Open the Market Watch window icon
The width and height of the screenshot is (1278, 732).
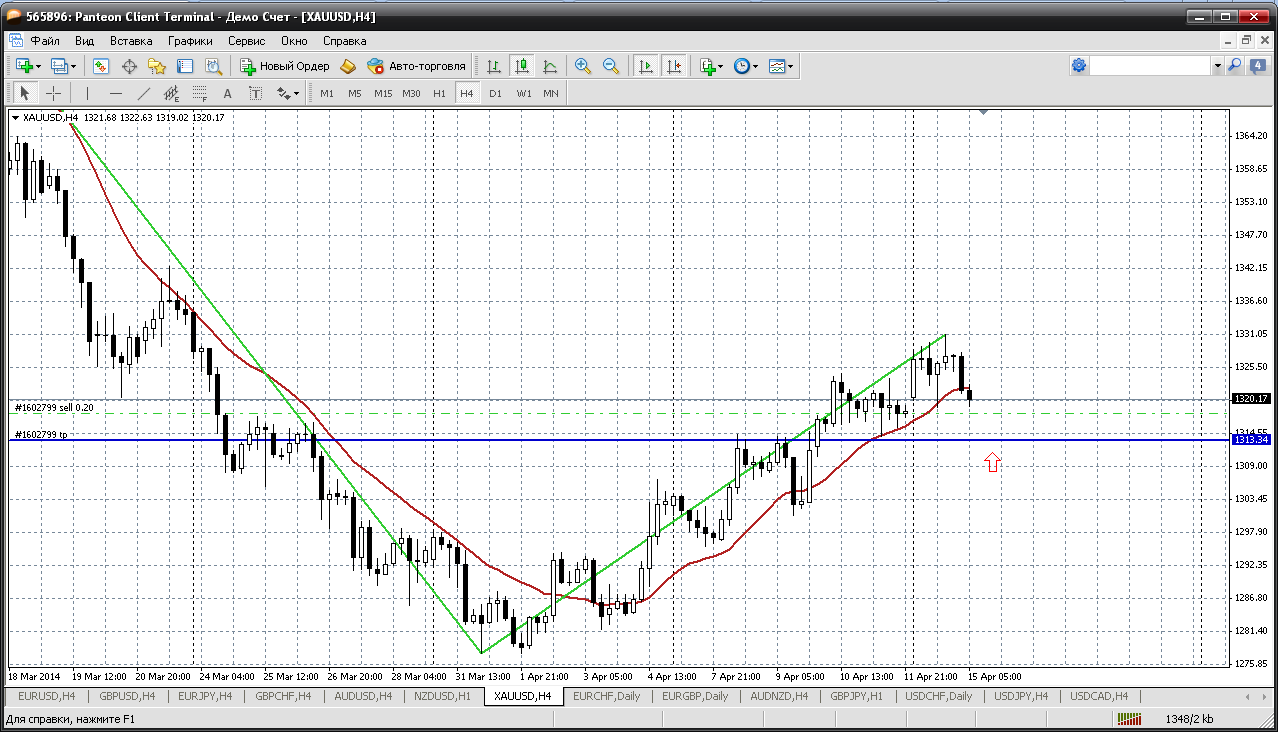click(101, 66)
